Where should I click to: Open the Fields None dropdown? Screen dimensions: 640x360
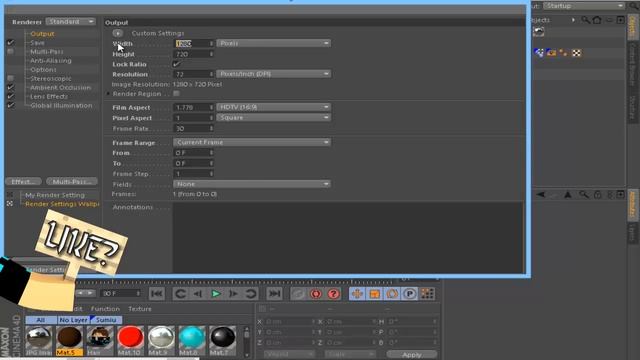pos(252,184)
